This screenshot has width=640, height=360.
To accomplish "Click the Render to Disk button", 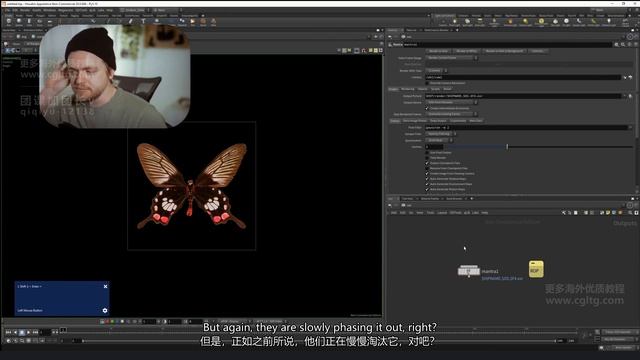I will tap(438, 51).
